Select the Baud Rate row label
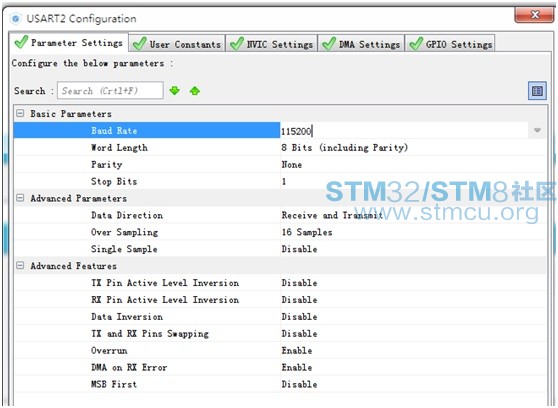This screenshot has height=408, width=558. click(x=114, y=131)
